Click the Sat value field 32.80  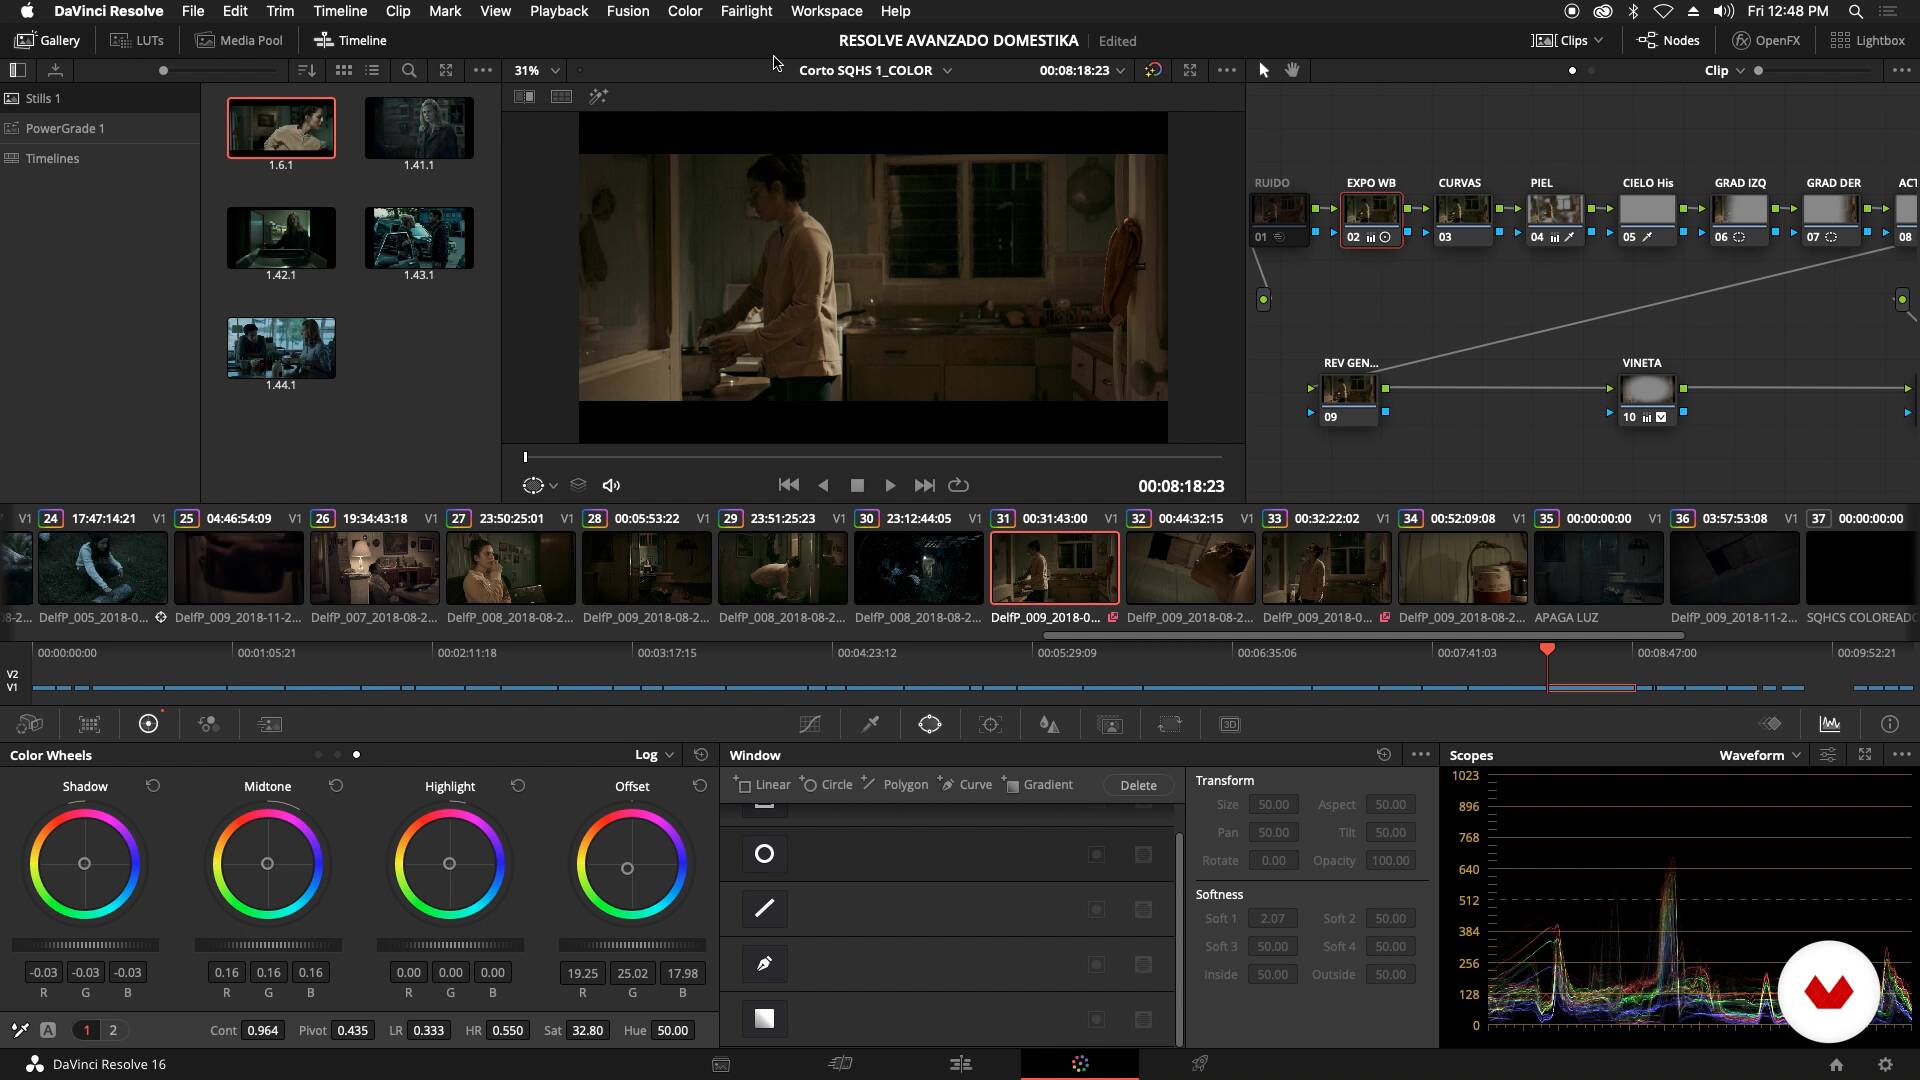588,1031
